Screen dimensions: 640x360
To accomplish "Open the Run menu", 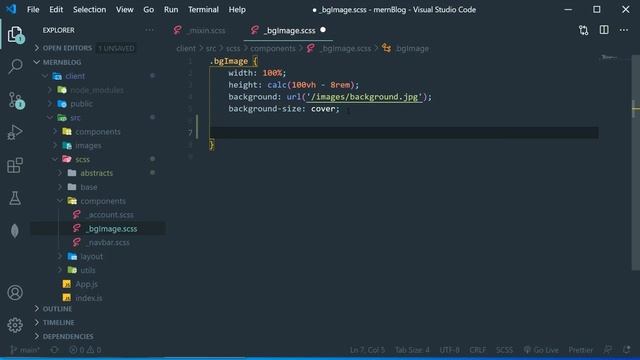I will pyautogui.click(x=171, y=9).
